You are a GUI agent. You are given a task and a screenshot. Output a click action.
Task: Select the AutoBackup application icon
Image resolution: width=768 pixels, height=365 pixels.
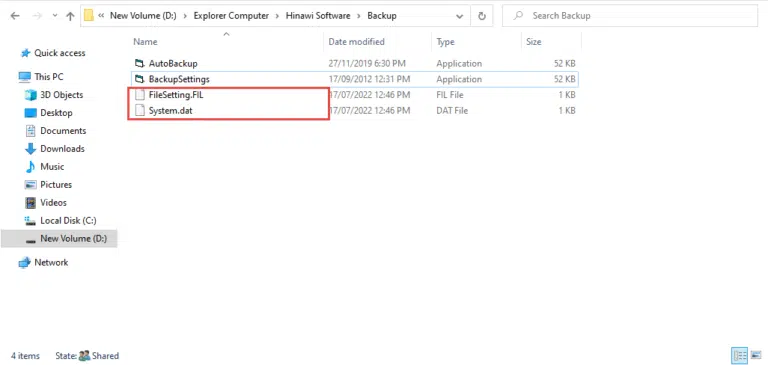tap(140, 64)
